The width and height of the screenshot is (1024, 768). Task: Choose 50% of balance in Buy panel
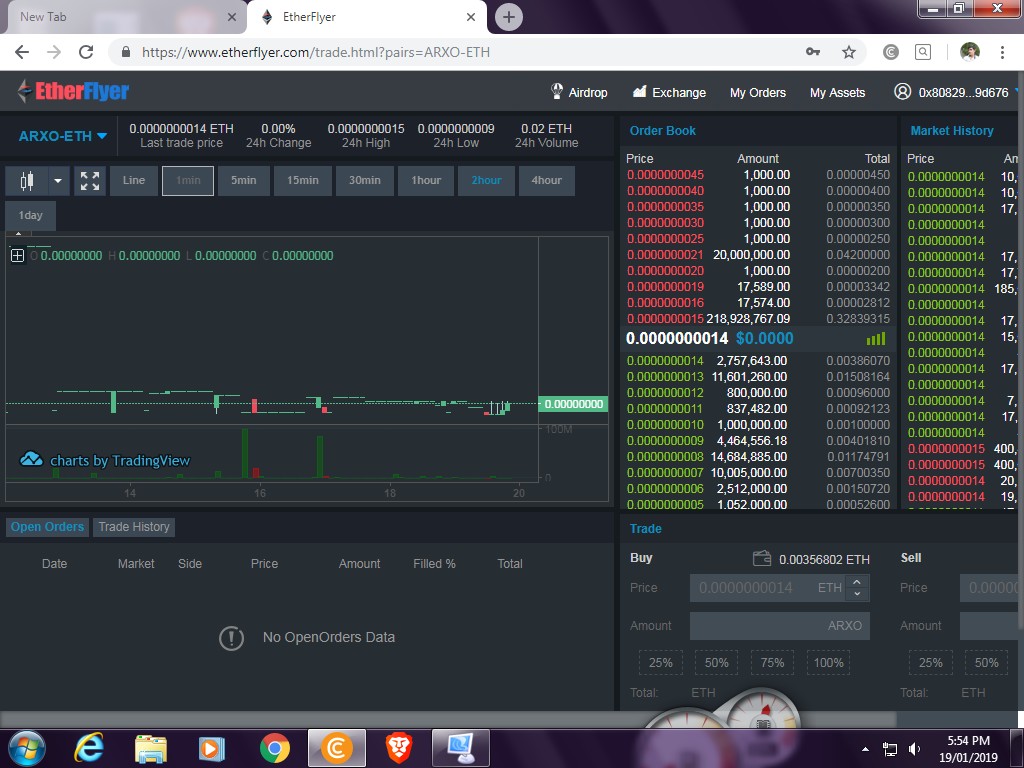click(x=716, y=663)
